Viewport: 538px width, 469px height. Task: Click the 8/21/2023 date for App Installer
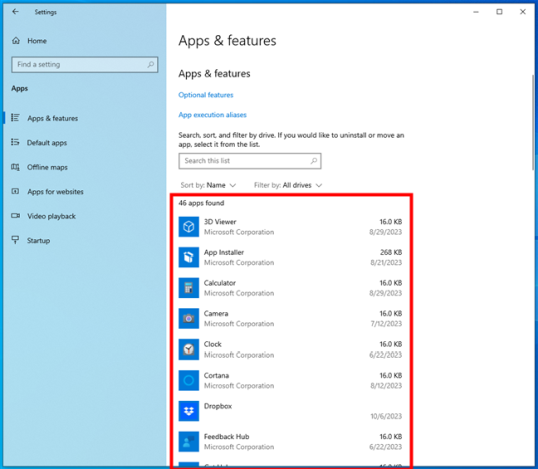[x=386, y=262]
